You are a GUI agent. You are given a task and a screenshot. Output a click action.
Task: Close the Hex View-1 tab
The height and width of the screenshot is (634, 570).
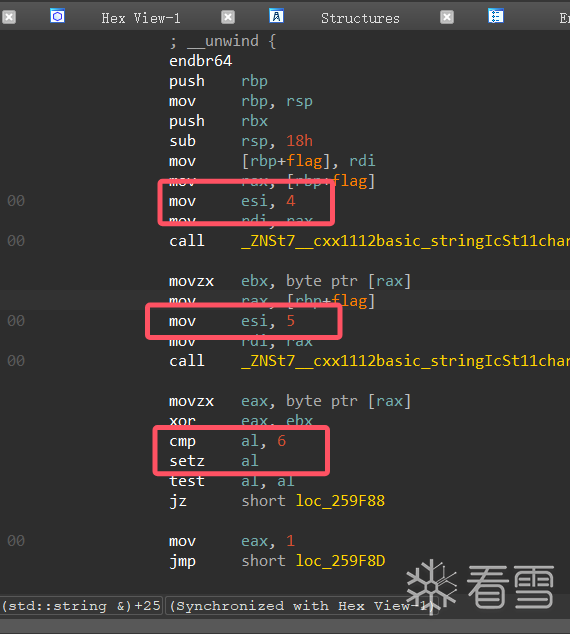[x=228, y=17]
